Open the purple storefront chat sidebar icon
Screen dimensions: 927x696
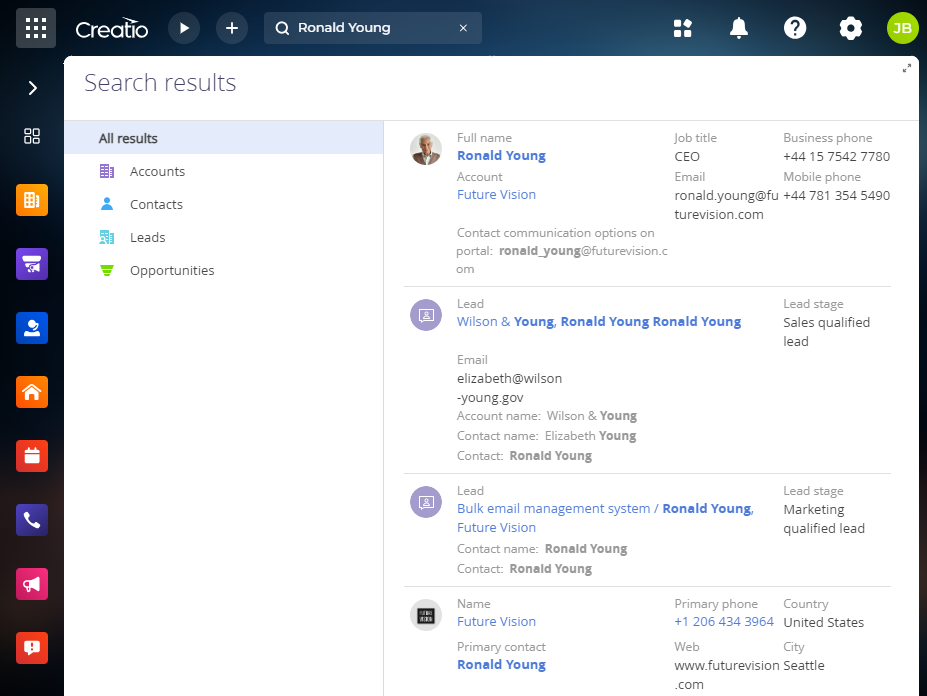[x=32, y=264]
